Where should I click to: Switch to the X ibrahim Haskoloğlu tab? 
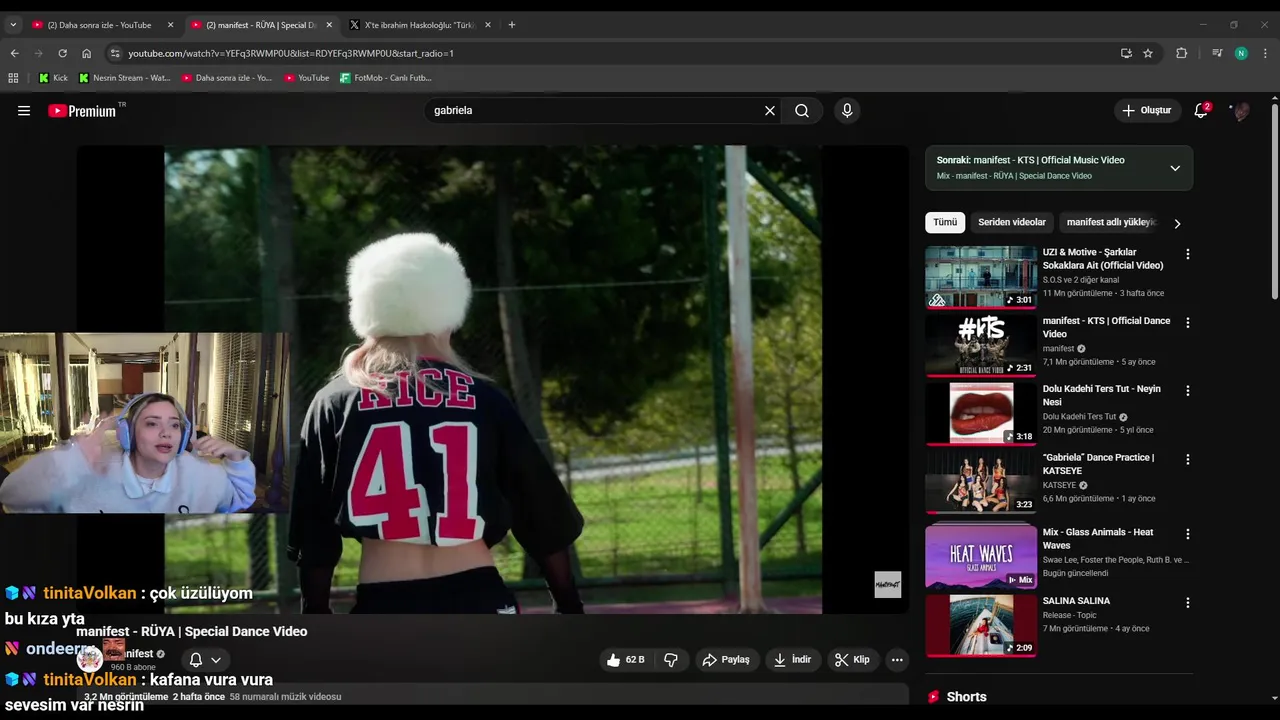coord(420,25)
